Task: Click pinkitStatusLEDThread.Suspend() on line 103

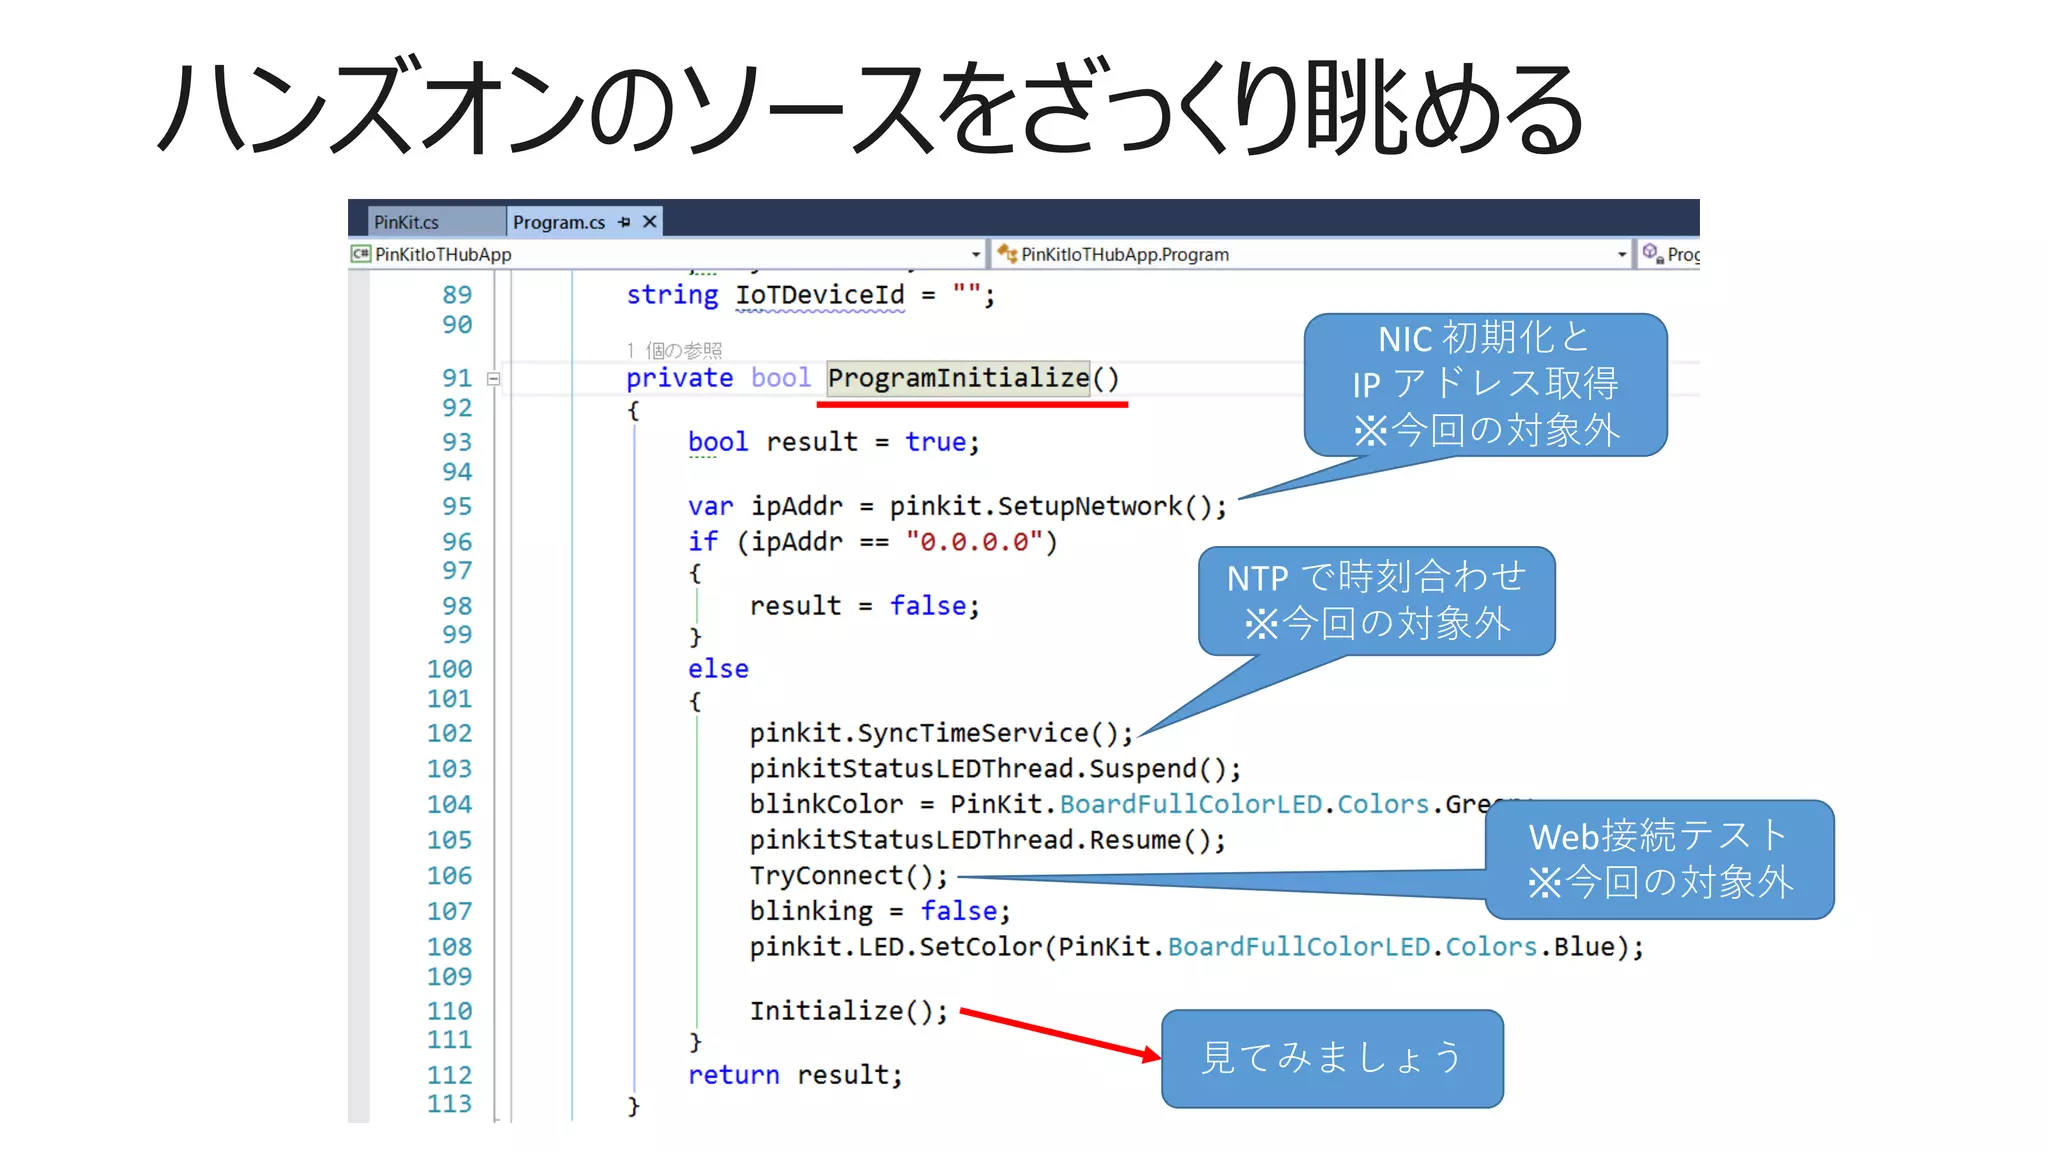Action: click(996, 769)
